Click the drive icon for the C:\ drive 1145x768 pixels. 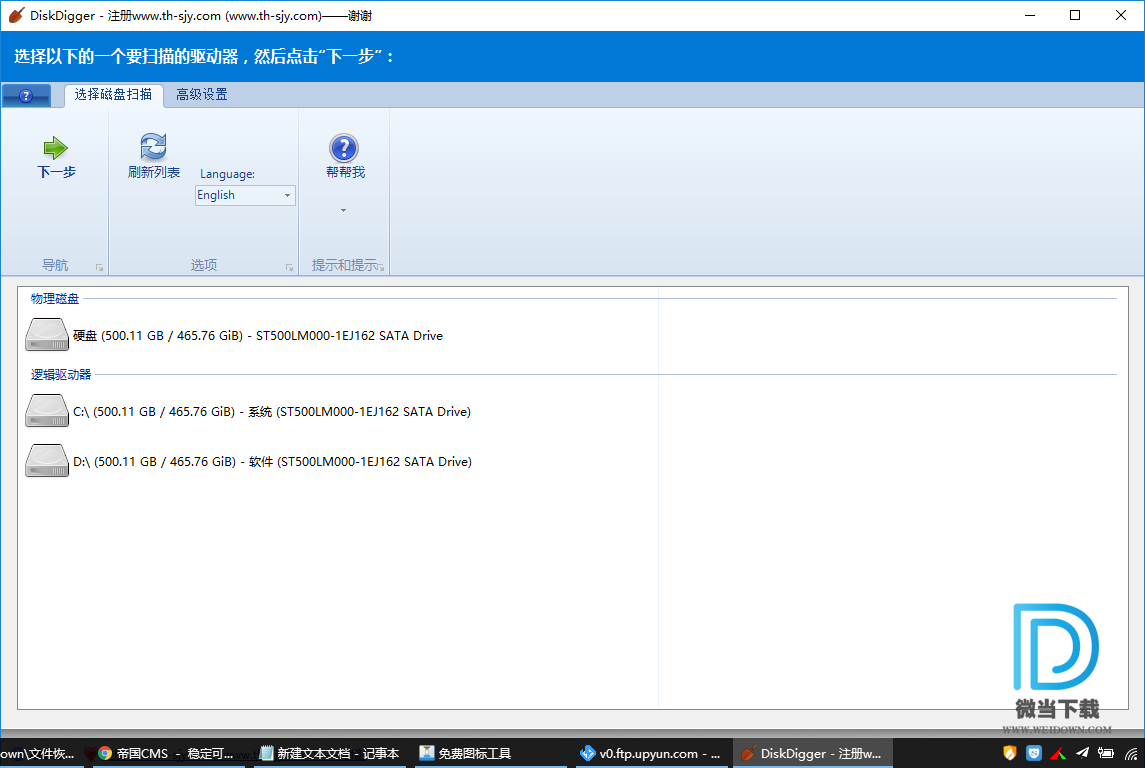(47, 410)
